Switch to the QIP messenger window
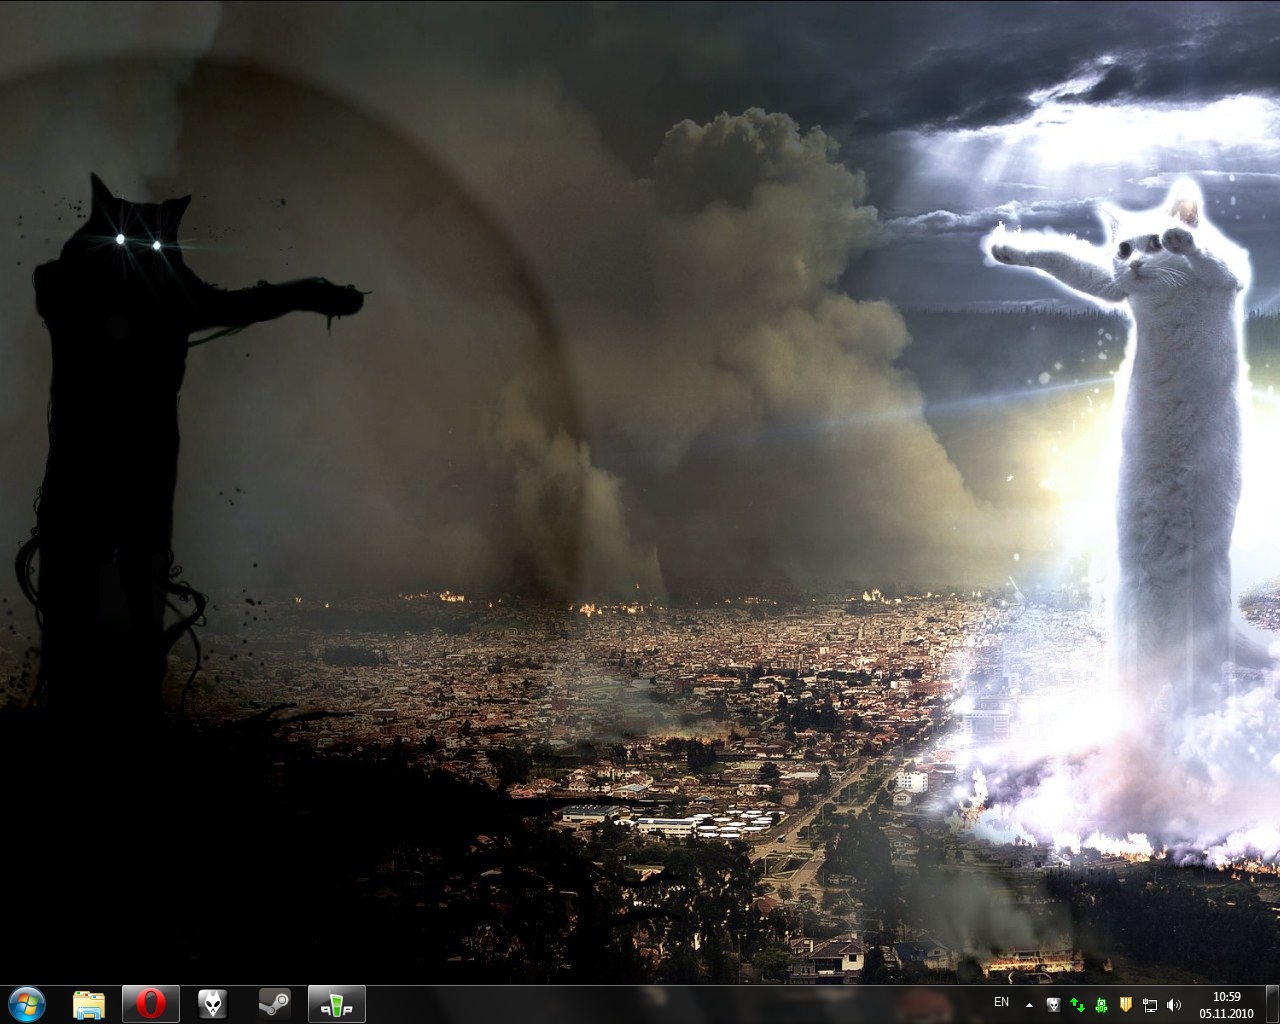The width and height of the screenshot is (1280, 1024). (336, 1003)
